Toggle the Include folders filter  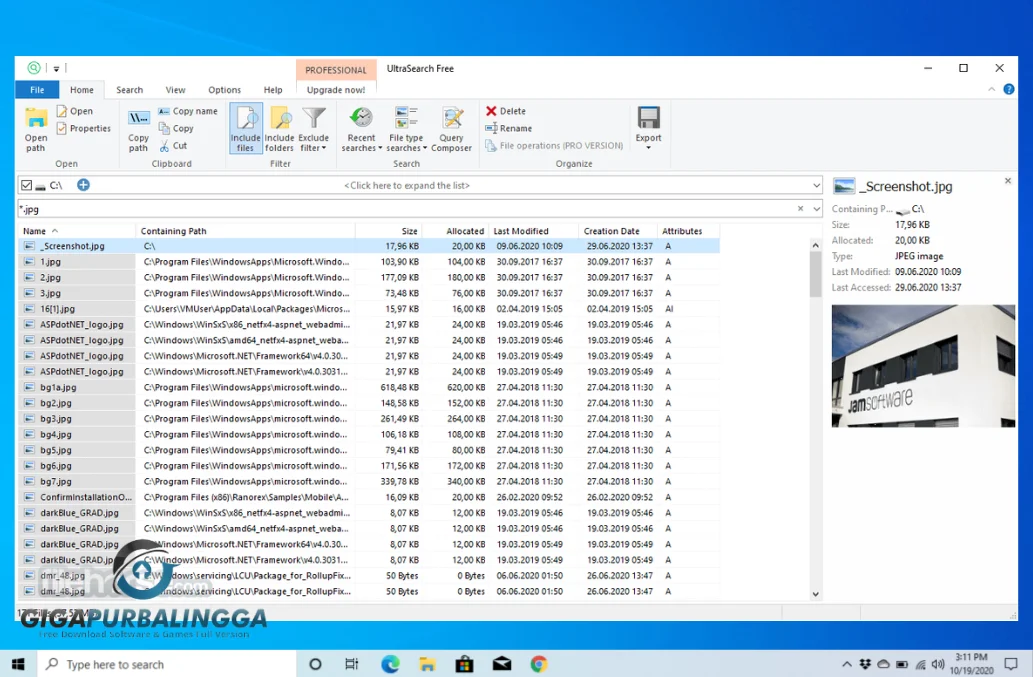(279, 128)
